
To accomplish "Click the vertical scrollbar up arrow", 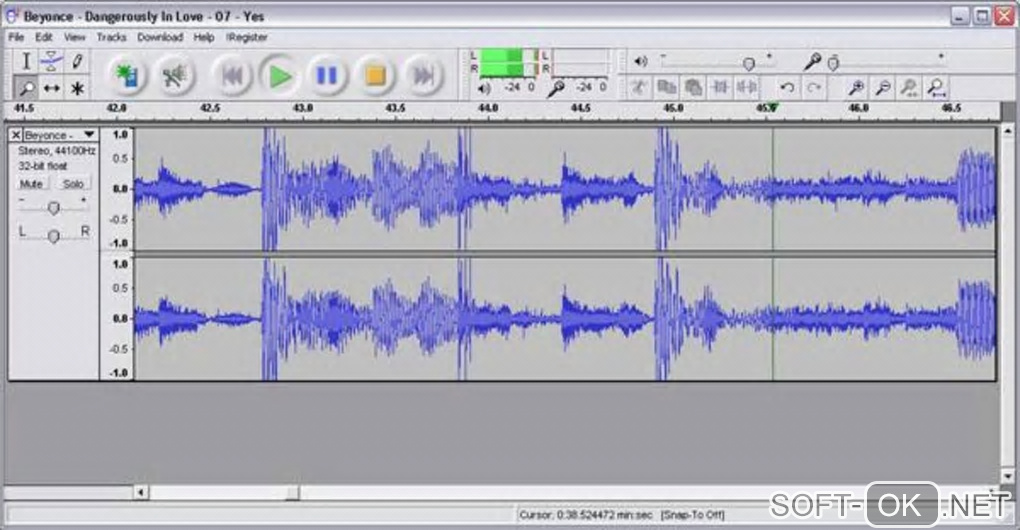I will 1008,130.
